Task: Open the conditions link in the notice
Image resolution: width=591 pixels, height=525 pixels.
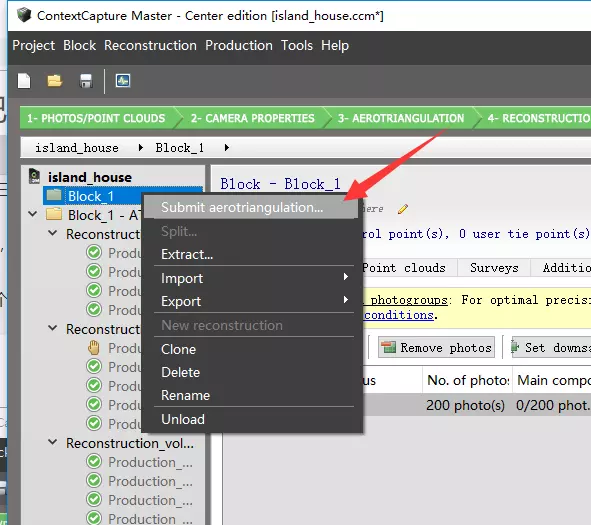Action: click(398, 315)
